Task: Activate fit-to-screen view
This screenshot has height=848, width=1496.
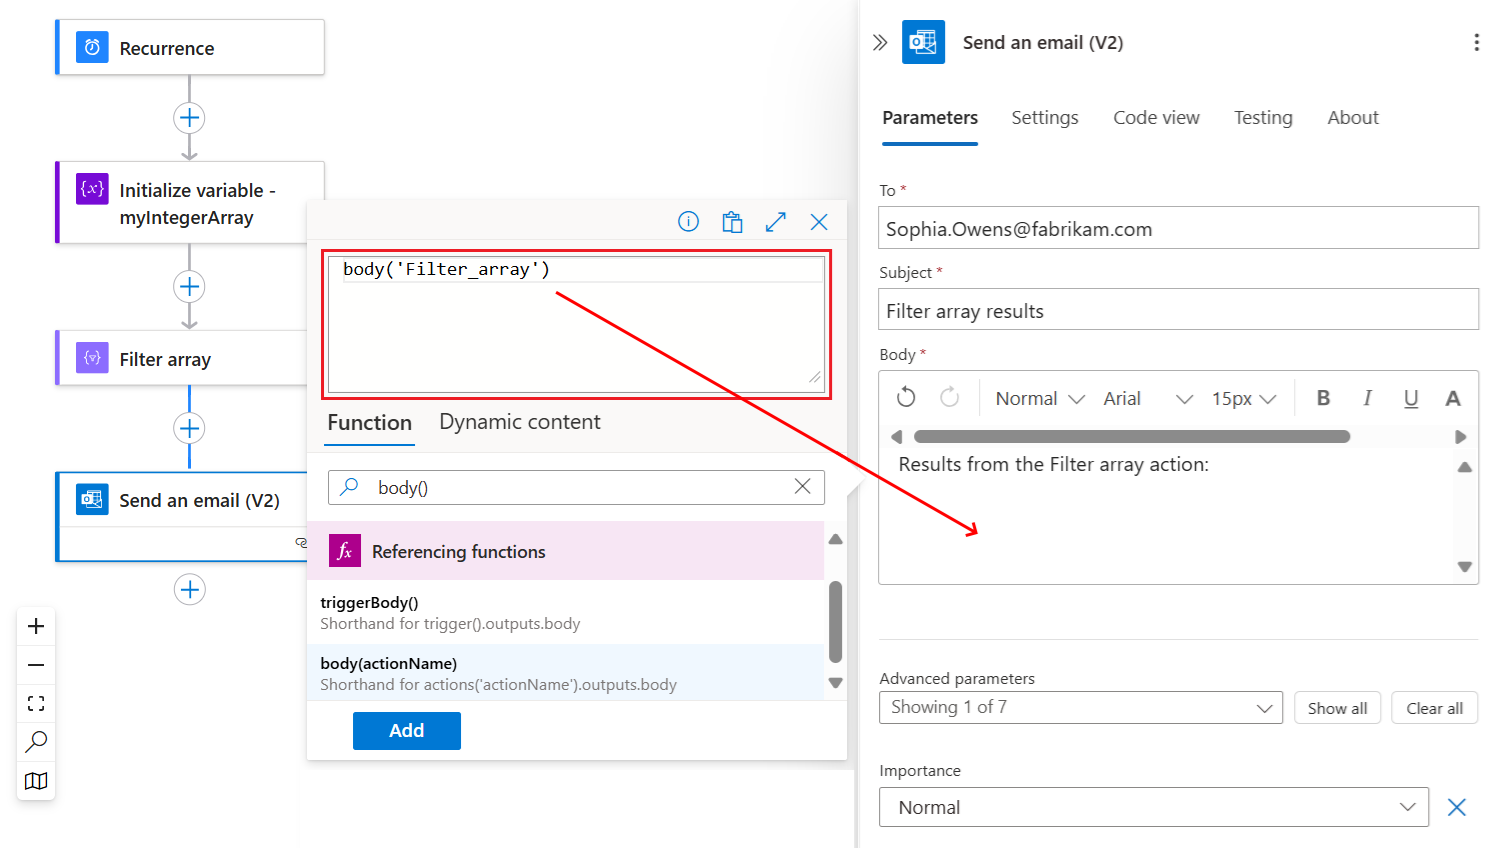Action: 36,703
